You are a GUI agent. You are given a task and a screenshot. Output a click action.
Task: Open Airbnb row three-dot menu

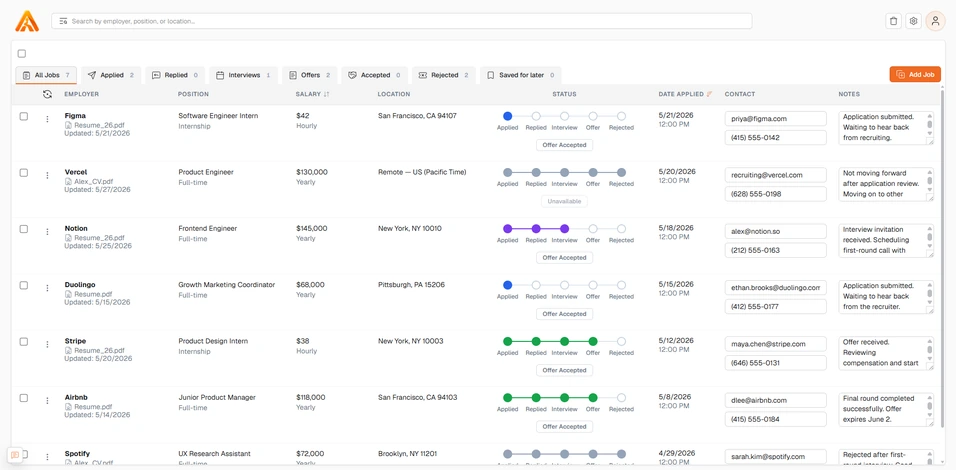pos(48,401)
